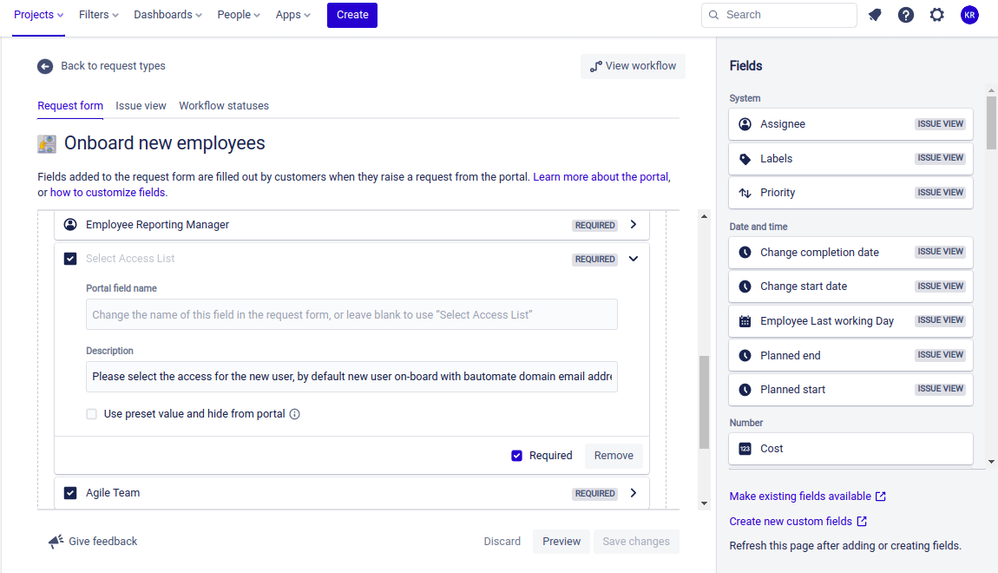Viewport: 998px width, 573px height.
Task: Click the Planned end clock icon
Action: (x=745, y=355)
